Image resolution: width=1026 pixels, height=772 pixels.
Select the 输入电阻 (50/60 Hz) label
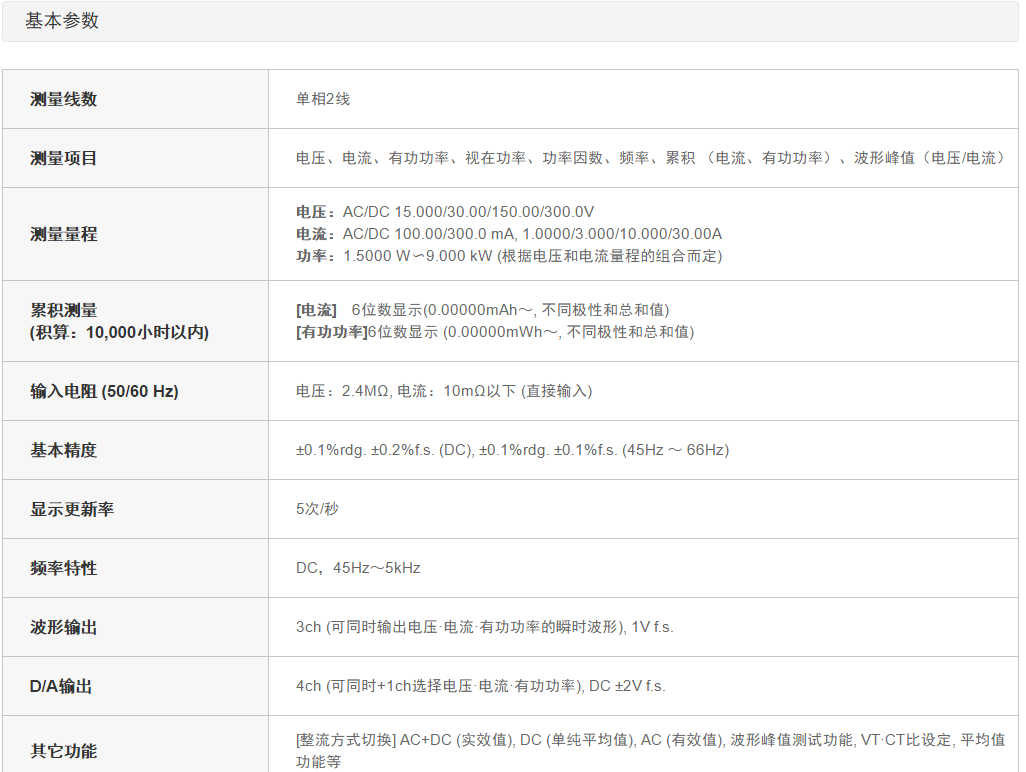tap(104, 391)
